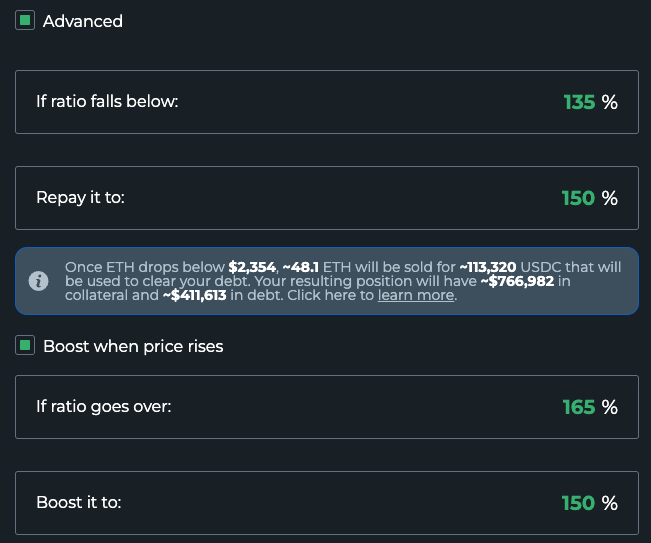Click the Boost it to field
The height and width of the screenshot is (543, 651).
[327, 503]
